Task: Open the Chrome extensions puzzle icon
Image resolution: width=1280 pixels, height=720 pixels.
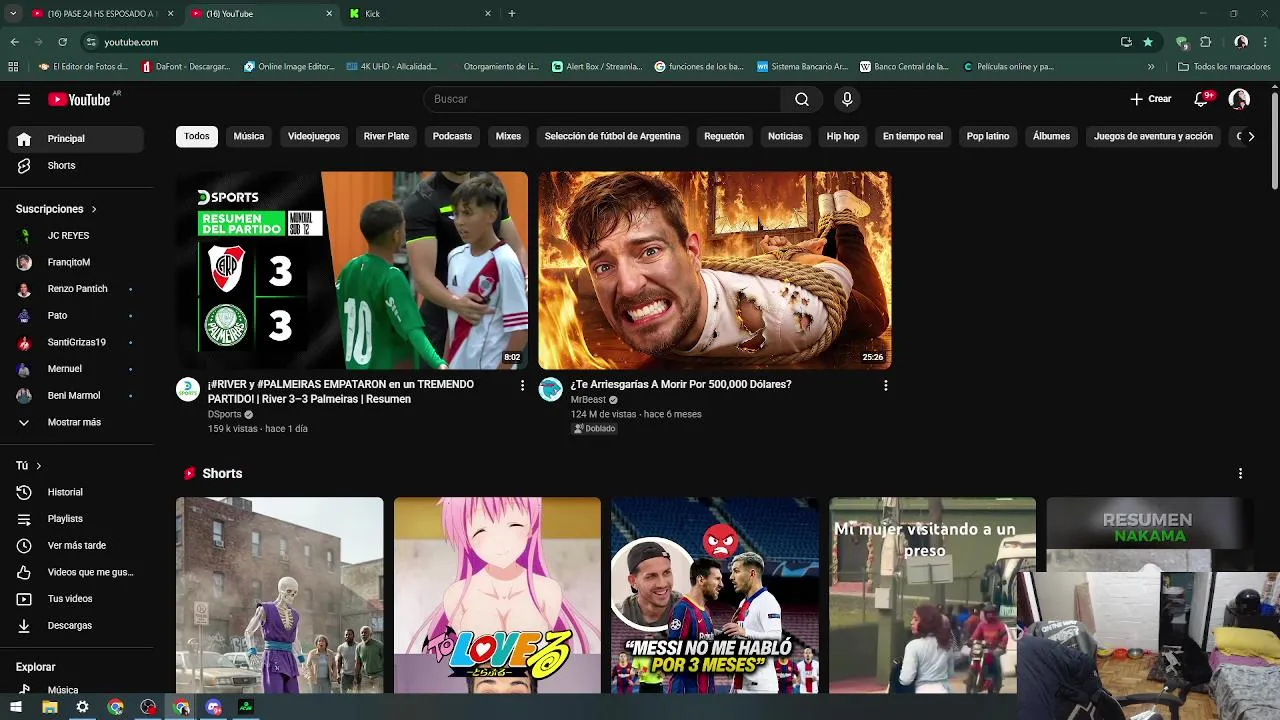Action: (x=1205, y=42)
